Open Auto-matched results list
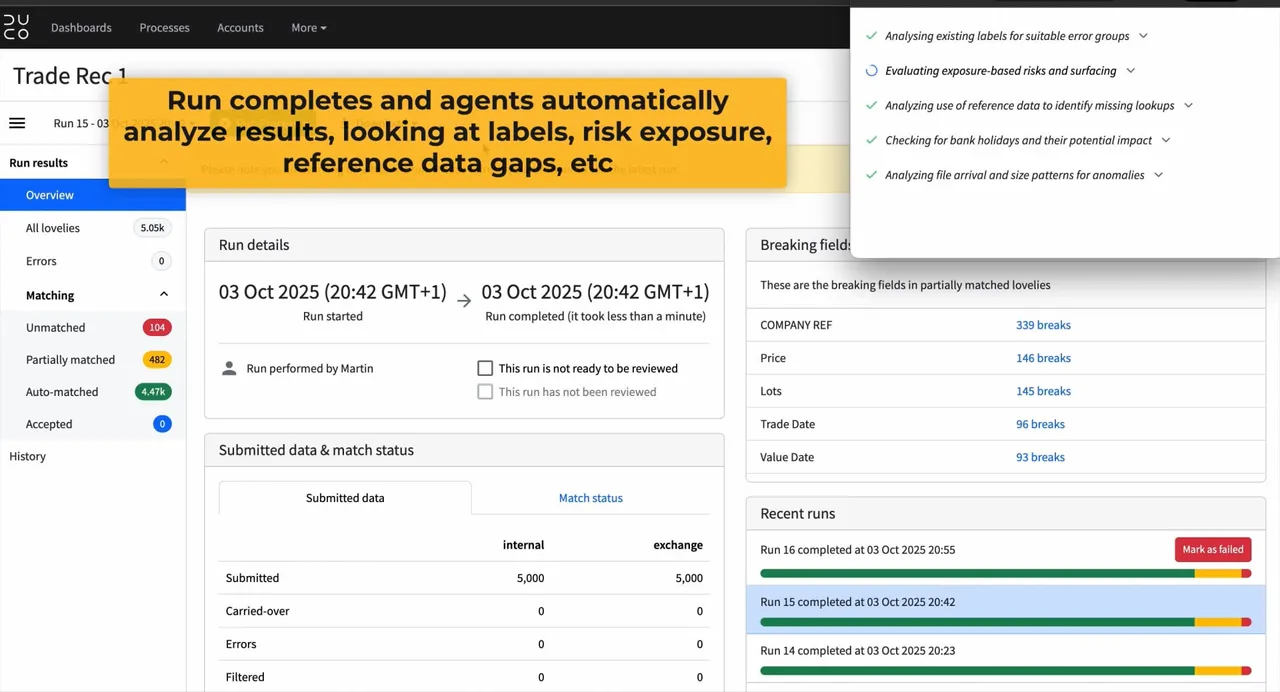Image resolution: width=1280 pixels, height=692 pixels. click(x=62, y=392)
